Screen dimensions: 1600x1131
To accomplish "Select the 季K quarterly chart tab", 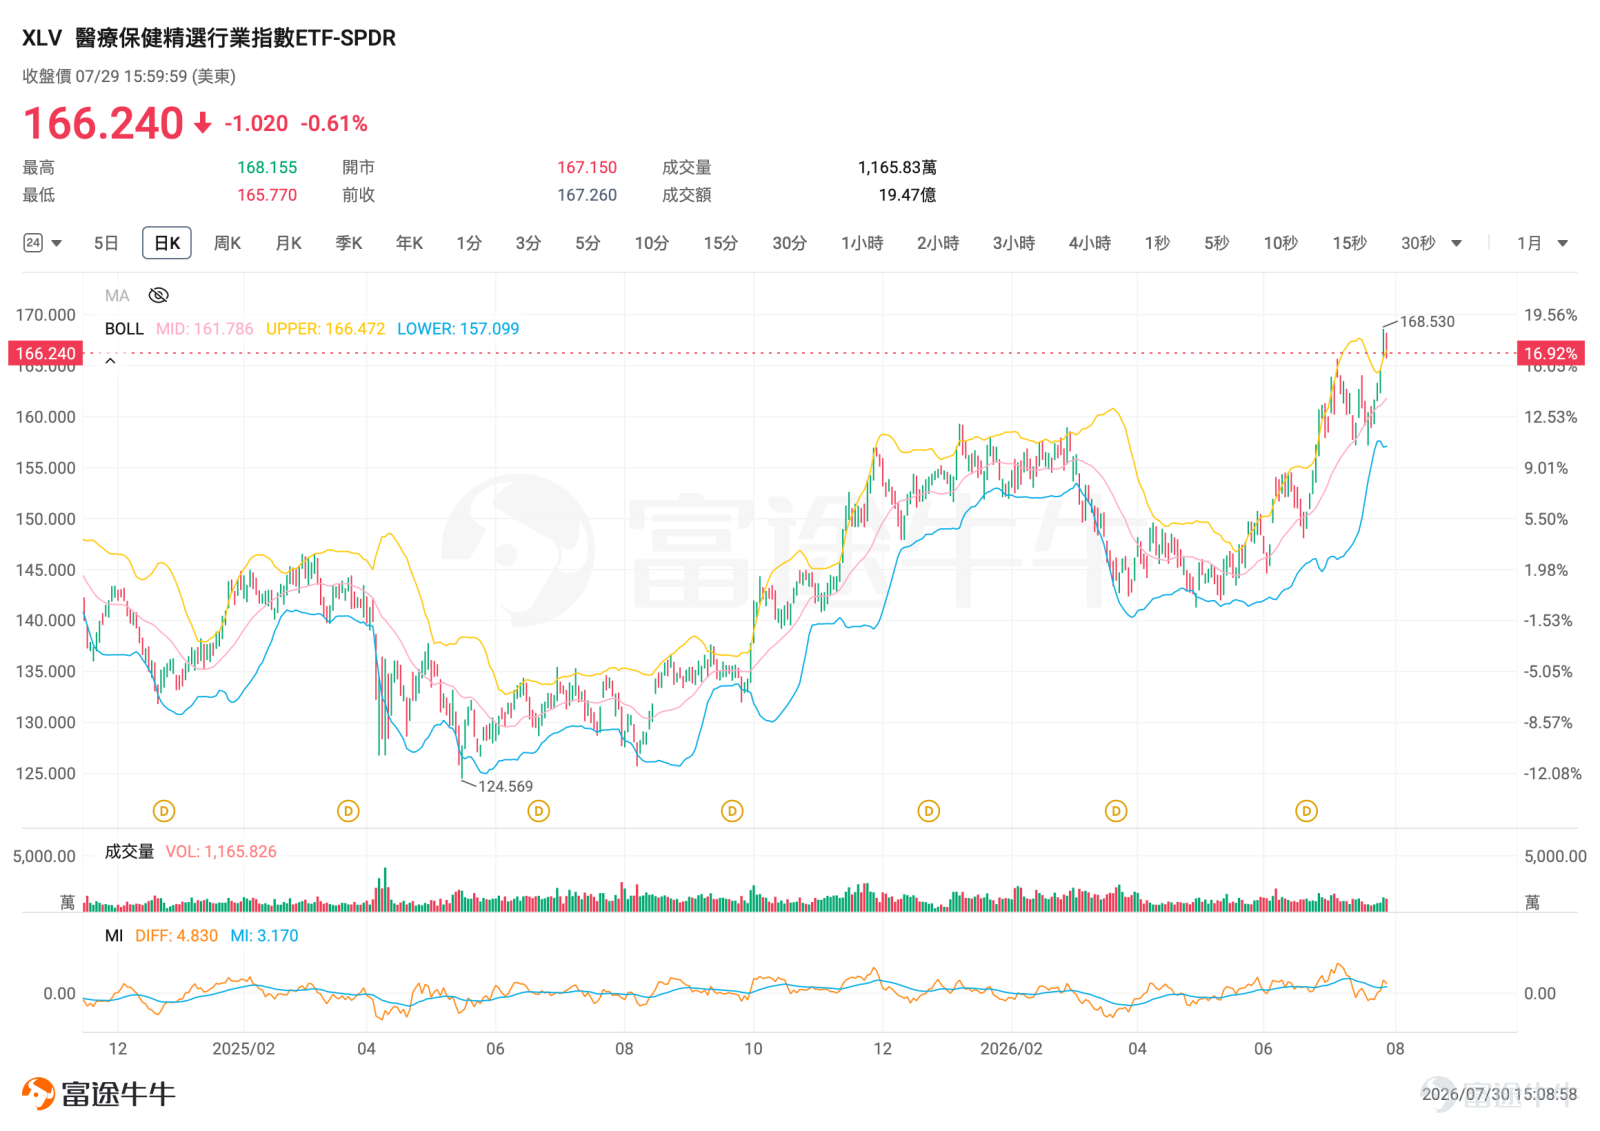I will [349, 243].
